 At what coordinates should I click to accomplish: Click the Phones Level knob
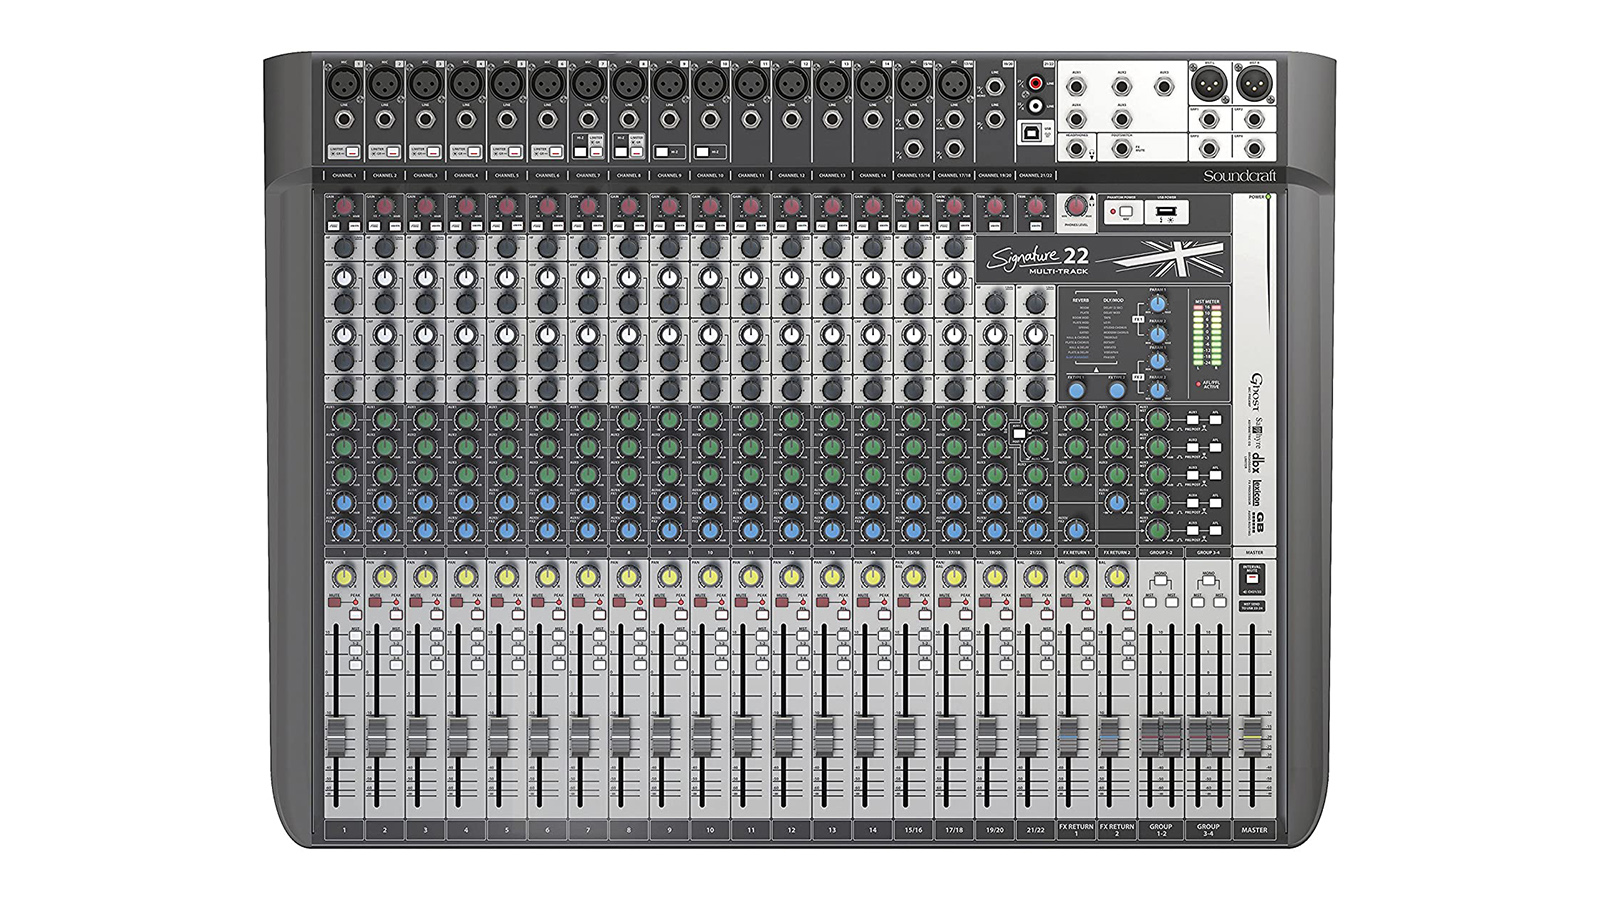(x=1076, y=206)
